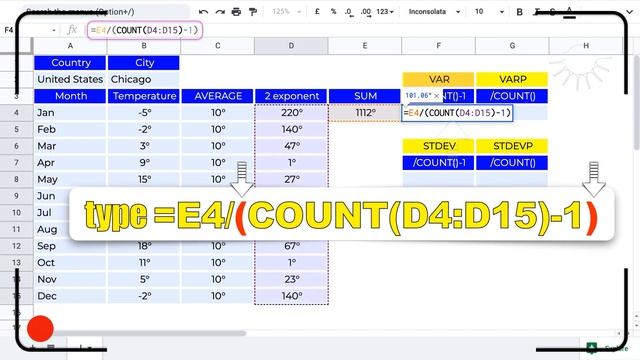This screenshot has width=640, height=360.
Task: Open the name box dropdown arrow
Action: [54, 30]
